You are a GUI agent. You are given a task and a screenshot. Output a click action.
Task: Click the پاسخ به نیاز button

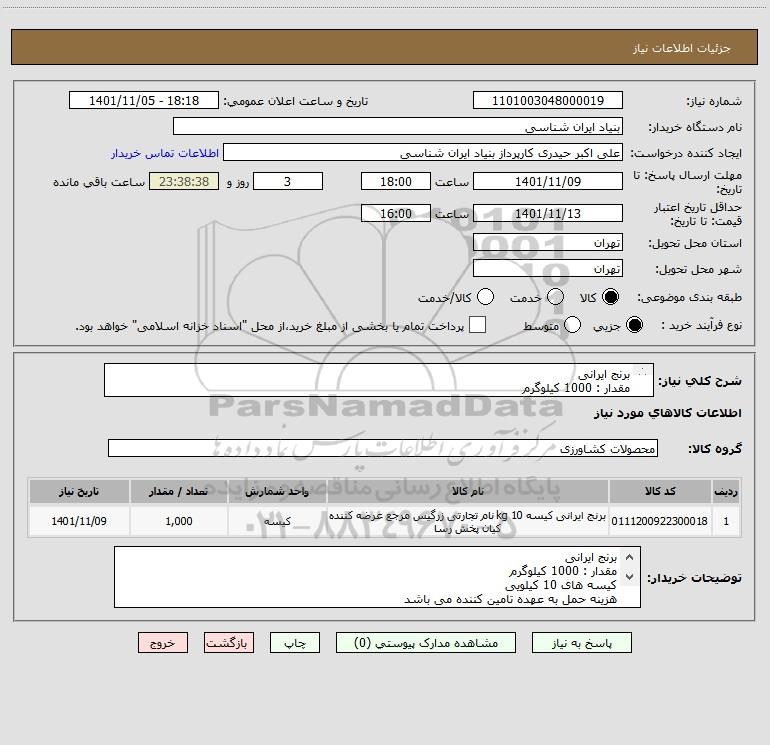[582, 643]
